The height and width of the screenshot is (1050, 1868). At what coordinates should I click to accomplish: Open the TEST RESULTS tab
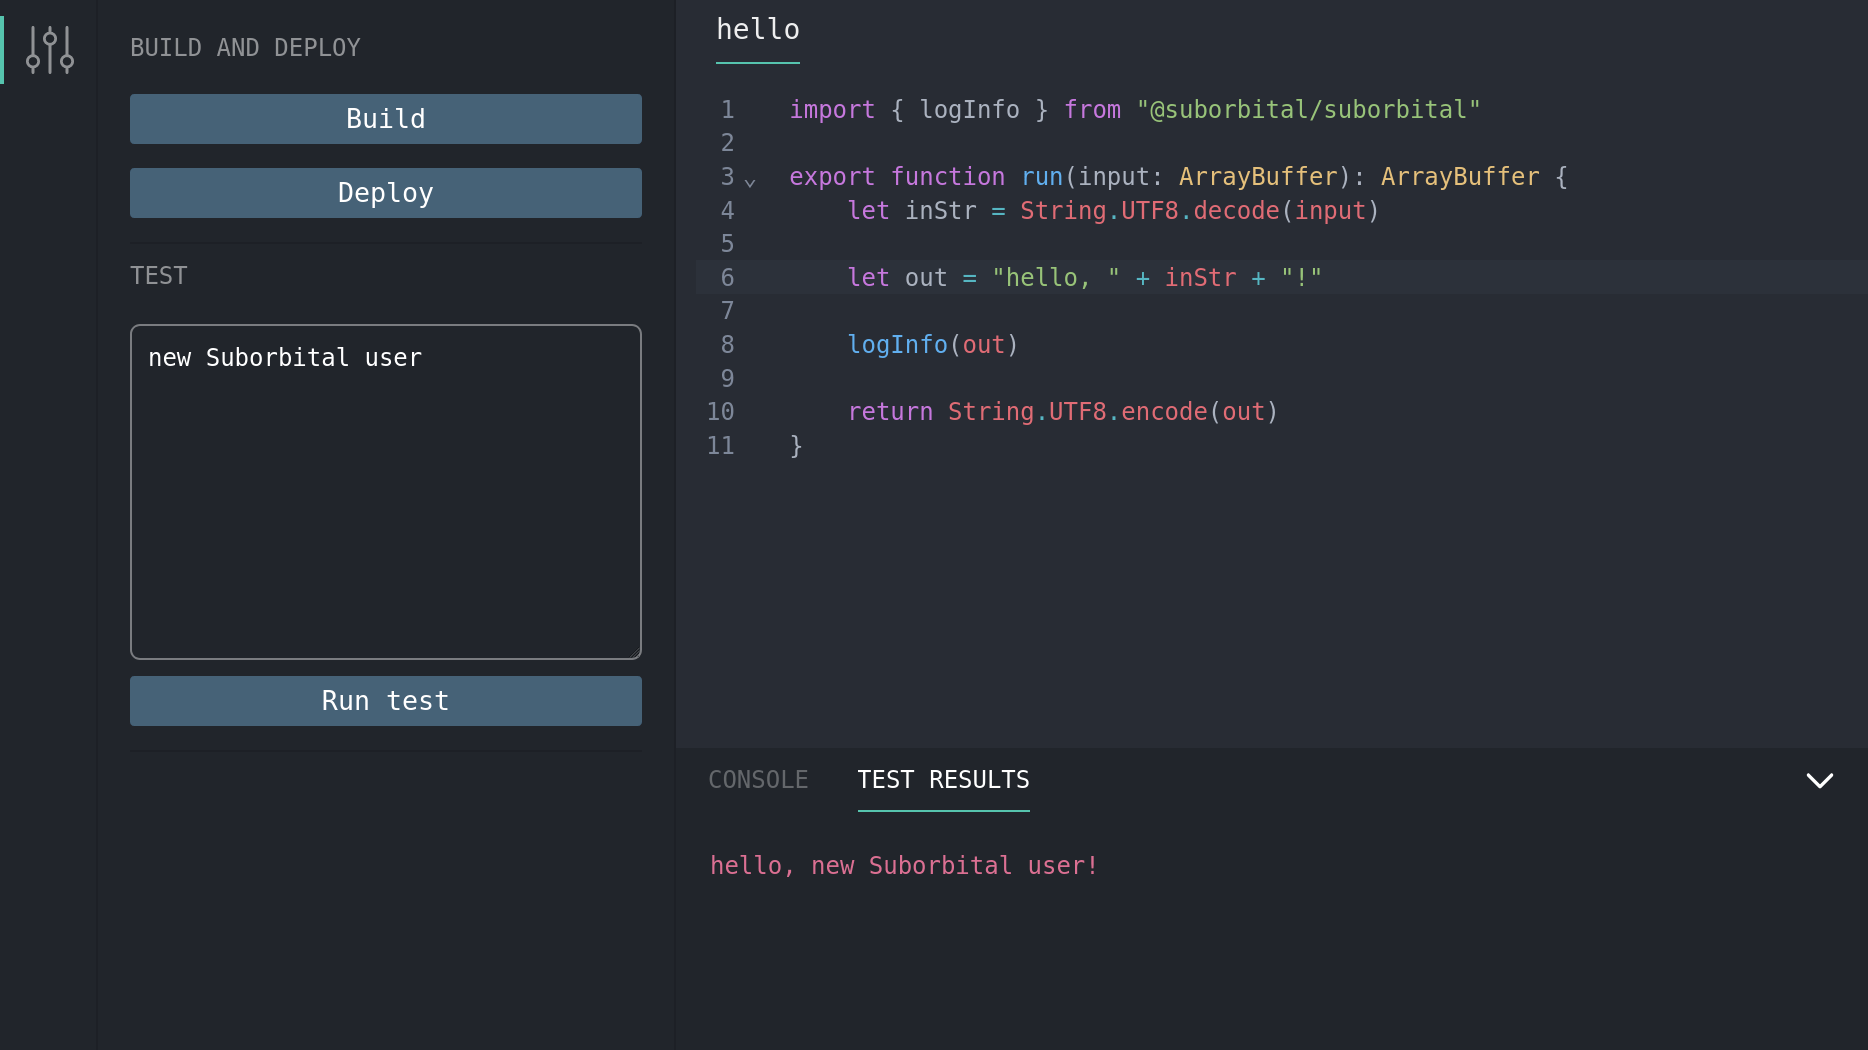942,779
